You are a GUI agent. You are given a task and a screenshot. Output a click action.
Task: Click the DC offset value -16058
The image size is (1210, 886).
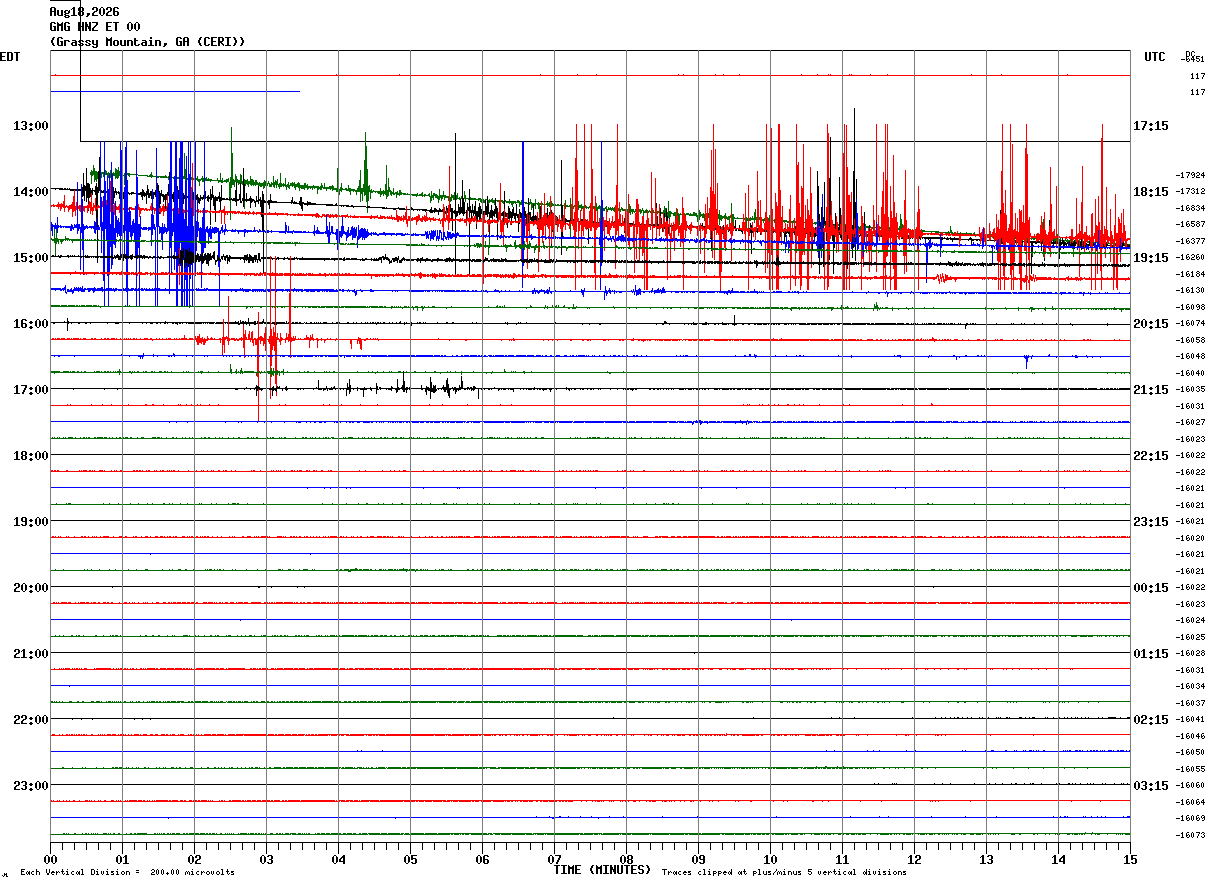click(x=1190, y=340)
